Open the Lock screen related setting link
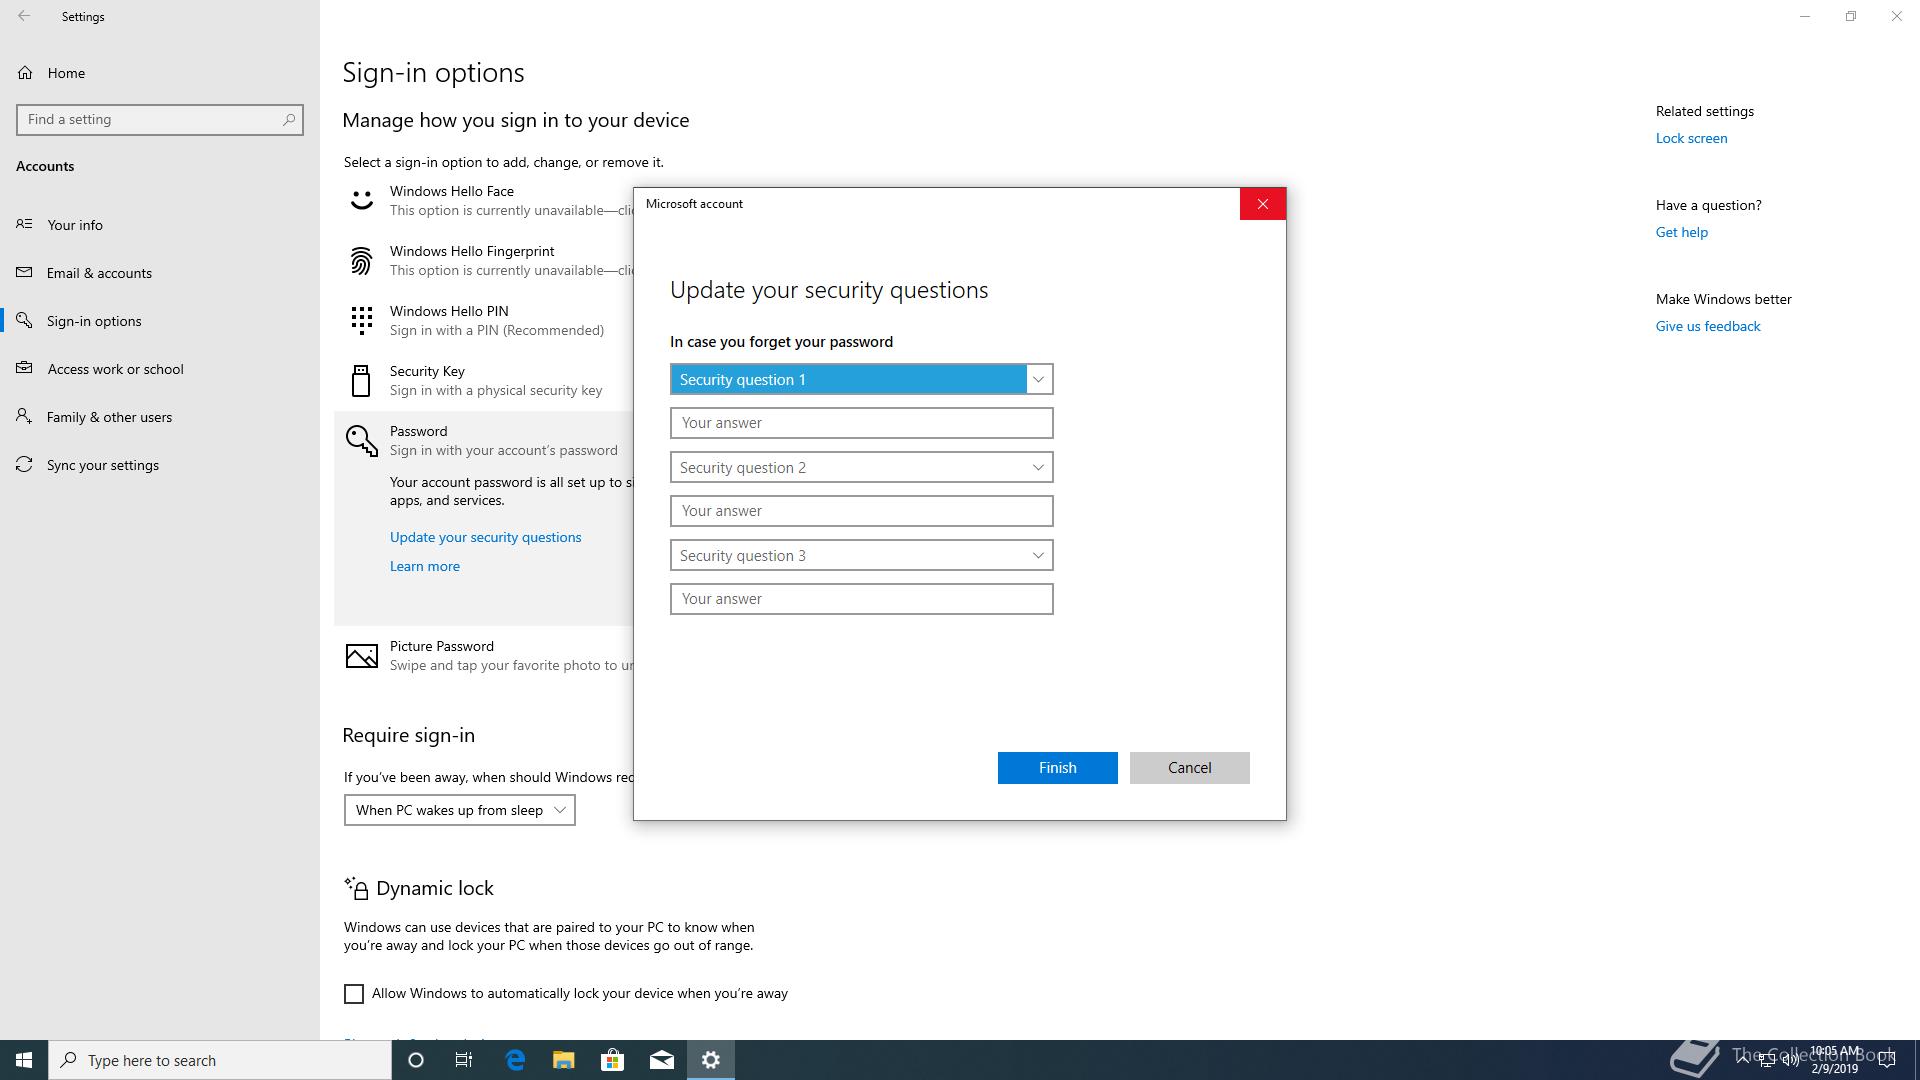Screen dimensions: 1920x1080 (x=1691, y=138)
